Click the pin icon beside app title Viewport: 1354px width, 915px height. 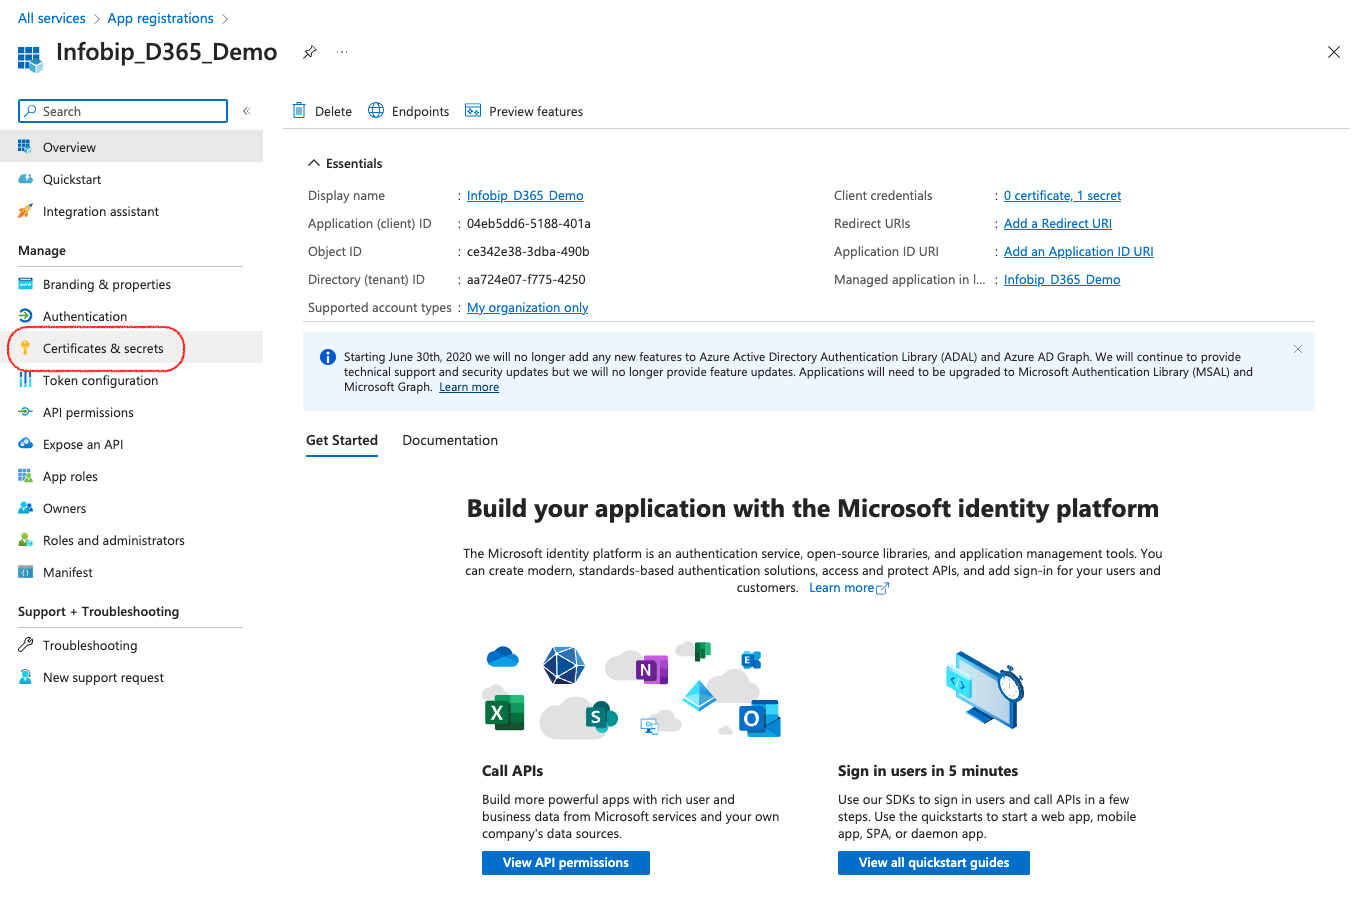point(310,52)
